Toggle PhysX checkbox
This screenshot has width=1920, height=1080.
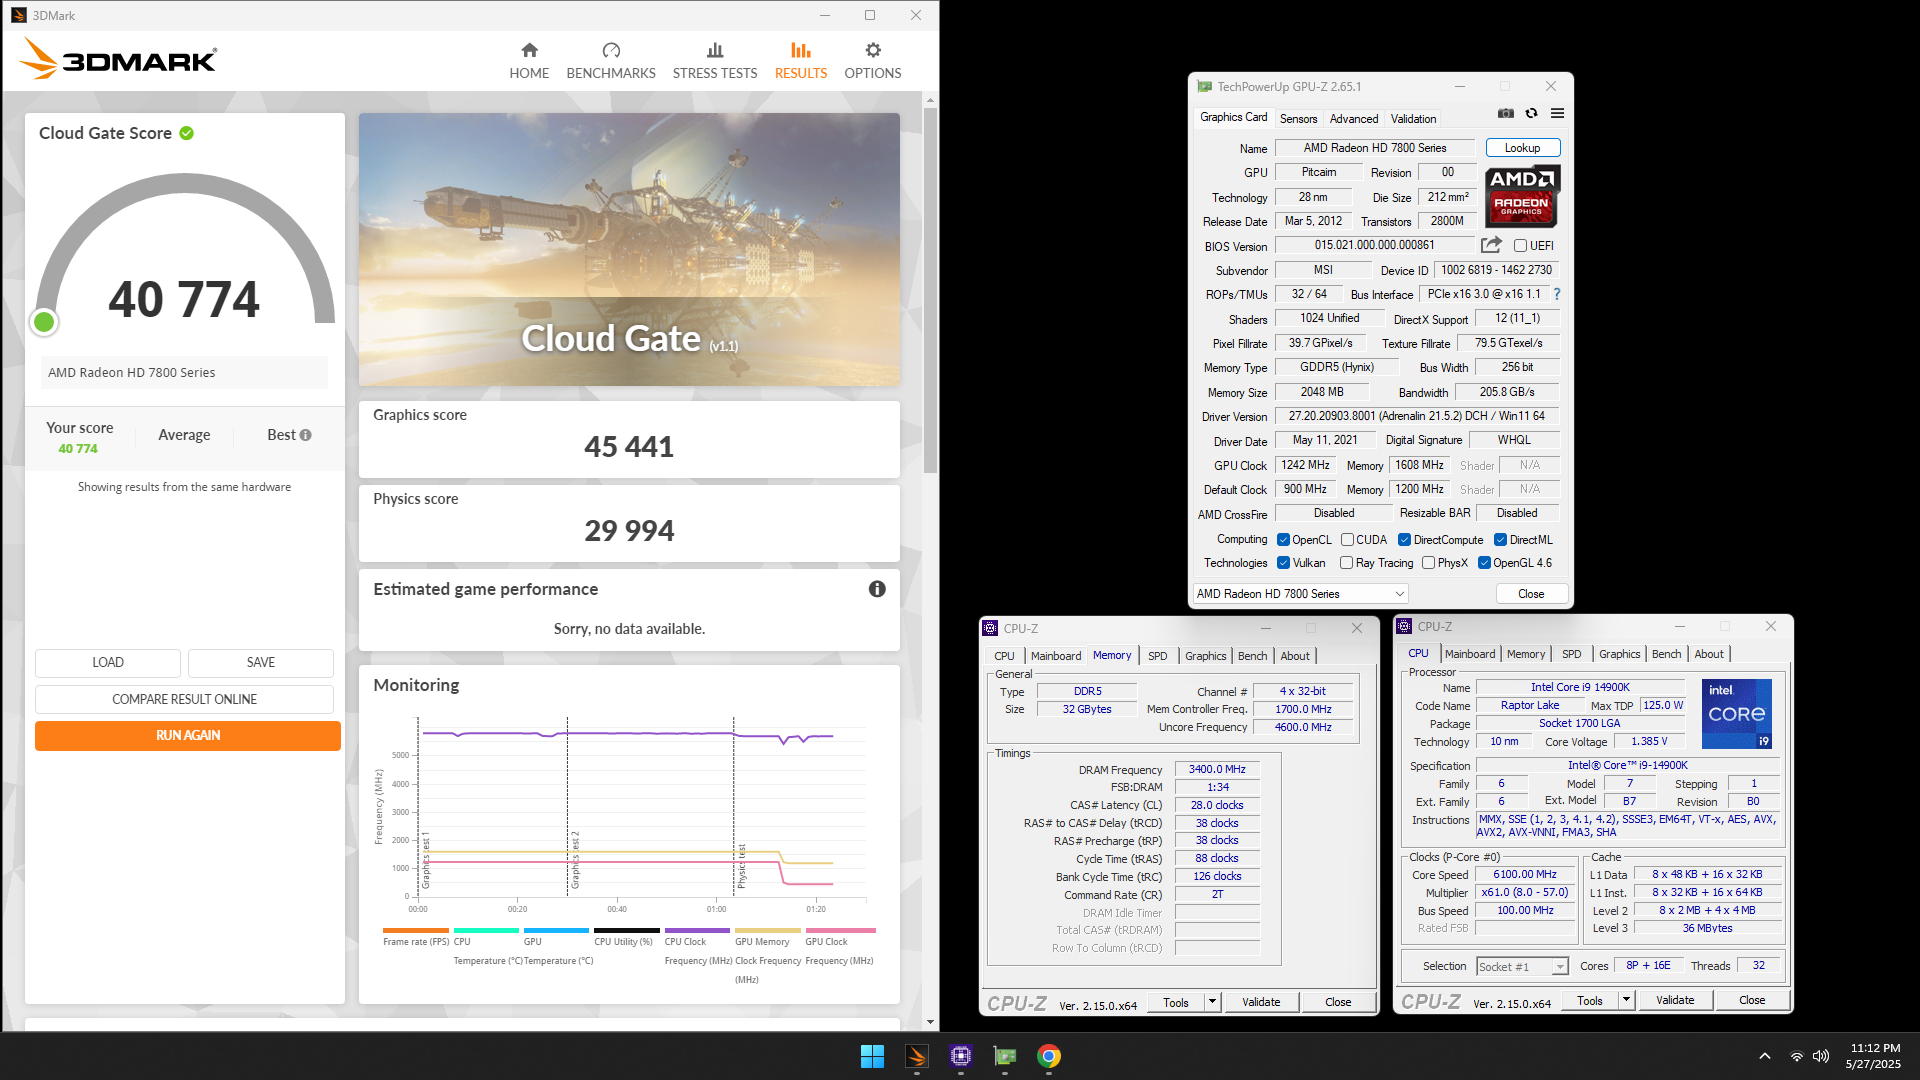coord(1428,563)
